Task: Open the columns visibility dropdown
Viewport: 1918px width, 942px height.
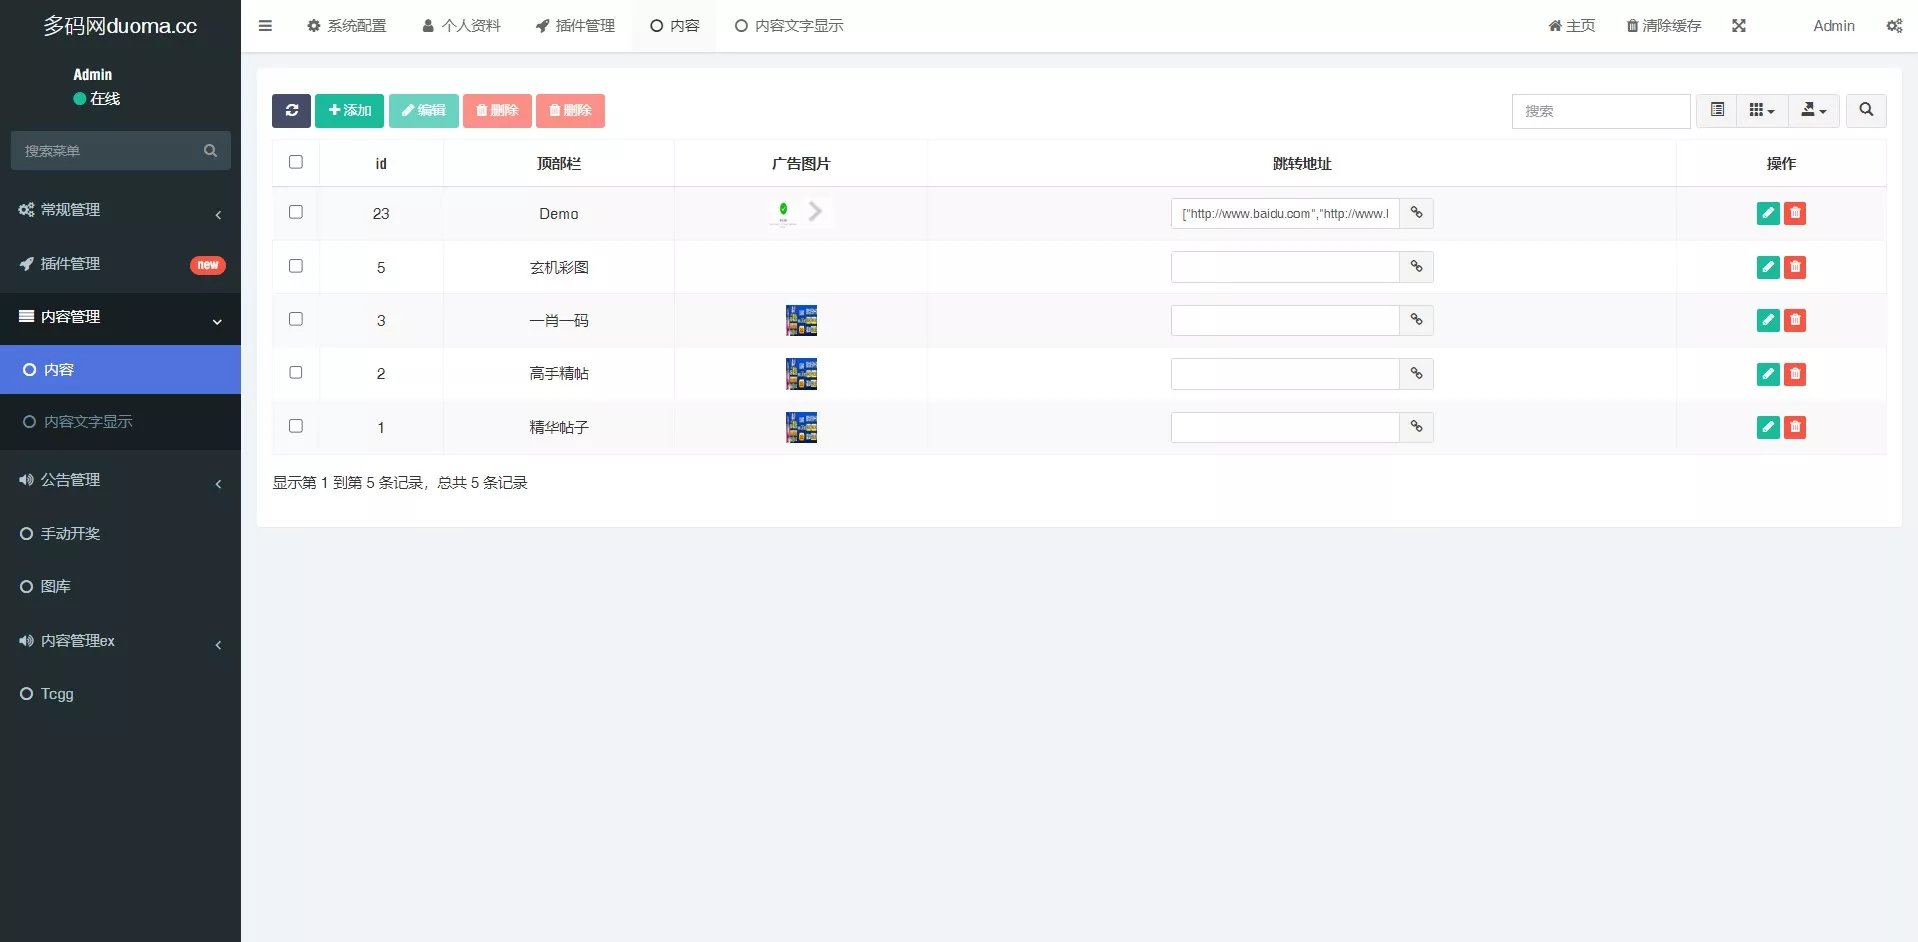Action: (1761, 110)
